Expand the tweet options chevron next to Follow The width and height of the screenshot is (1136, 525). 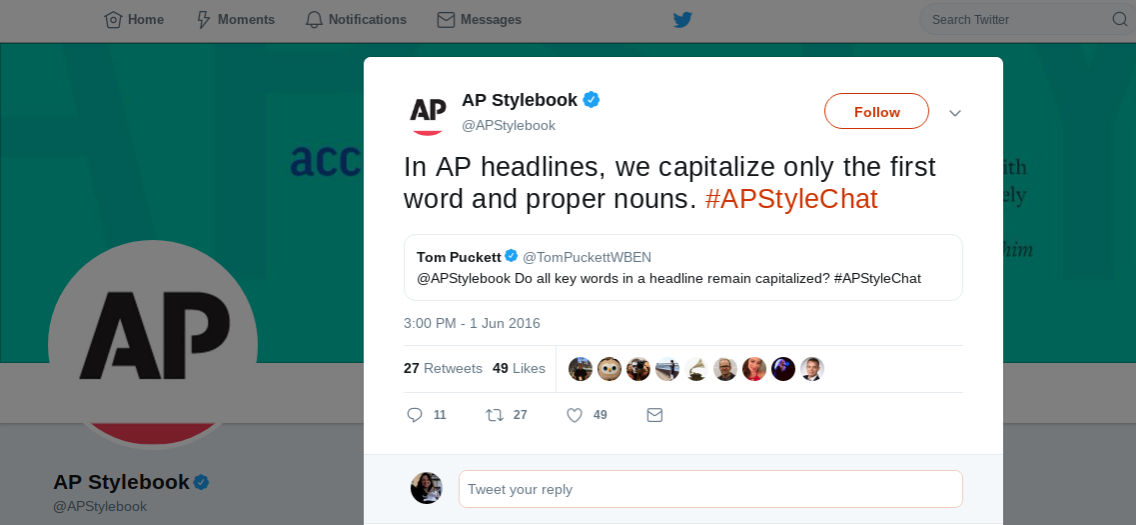pyautogui.click(x=955, y=113)
